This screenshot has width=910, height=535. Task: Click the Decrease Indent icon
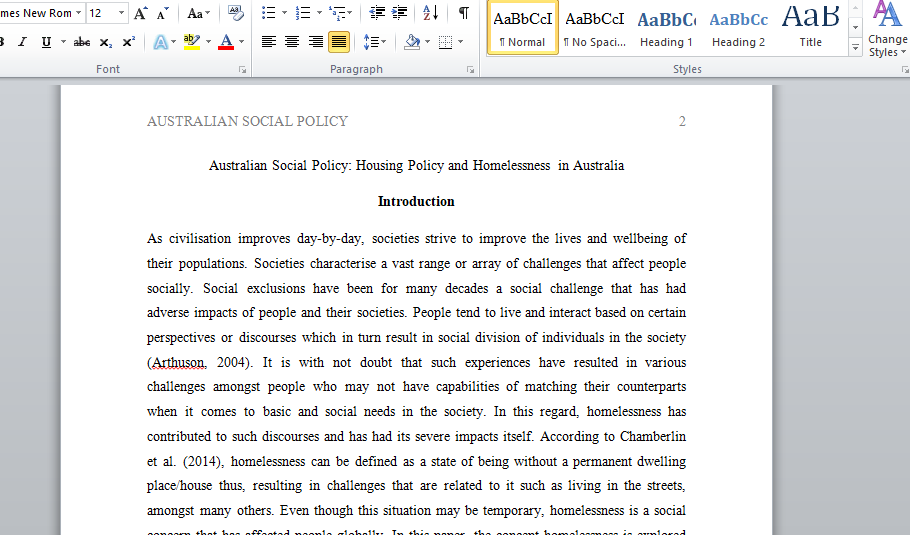coord(377,13)
